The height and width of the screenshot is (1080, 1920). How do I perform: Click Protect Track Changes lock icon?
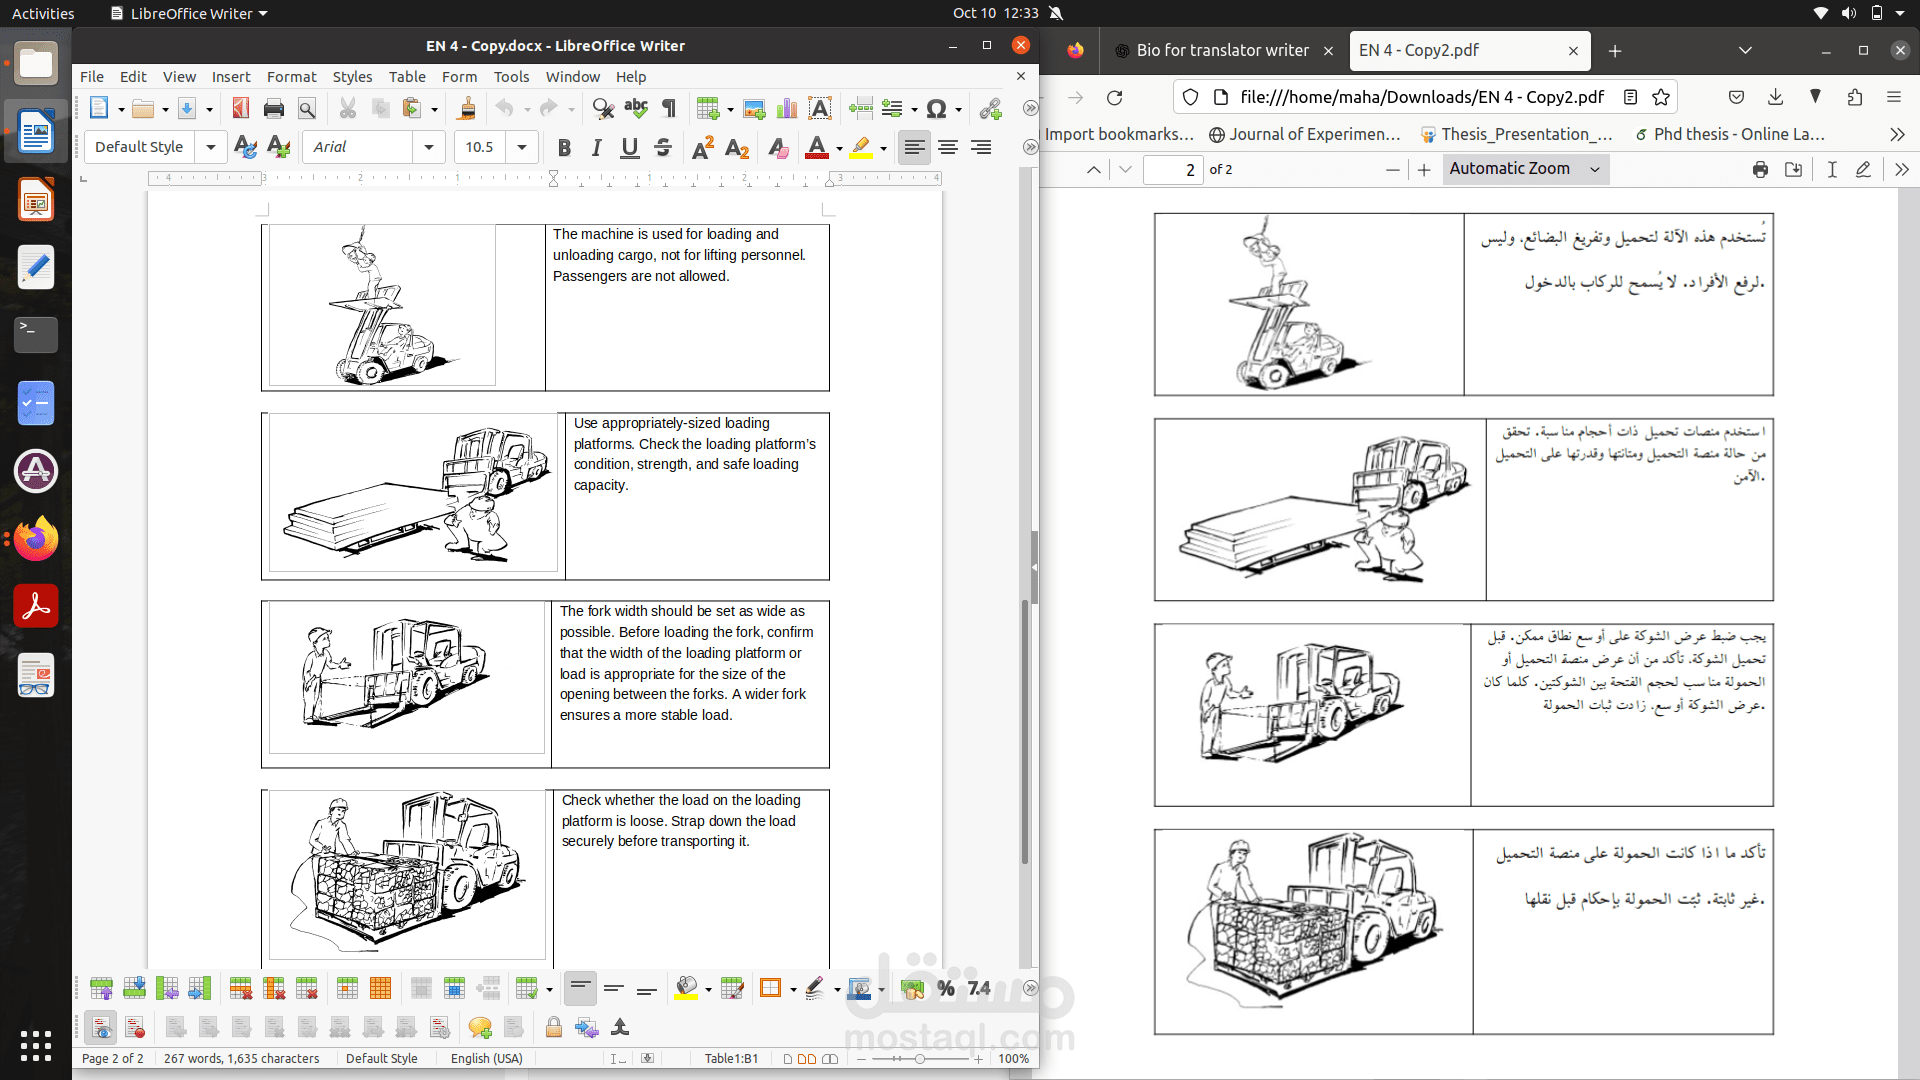[553, 1028]
